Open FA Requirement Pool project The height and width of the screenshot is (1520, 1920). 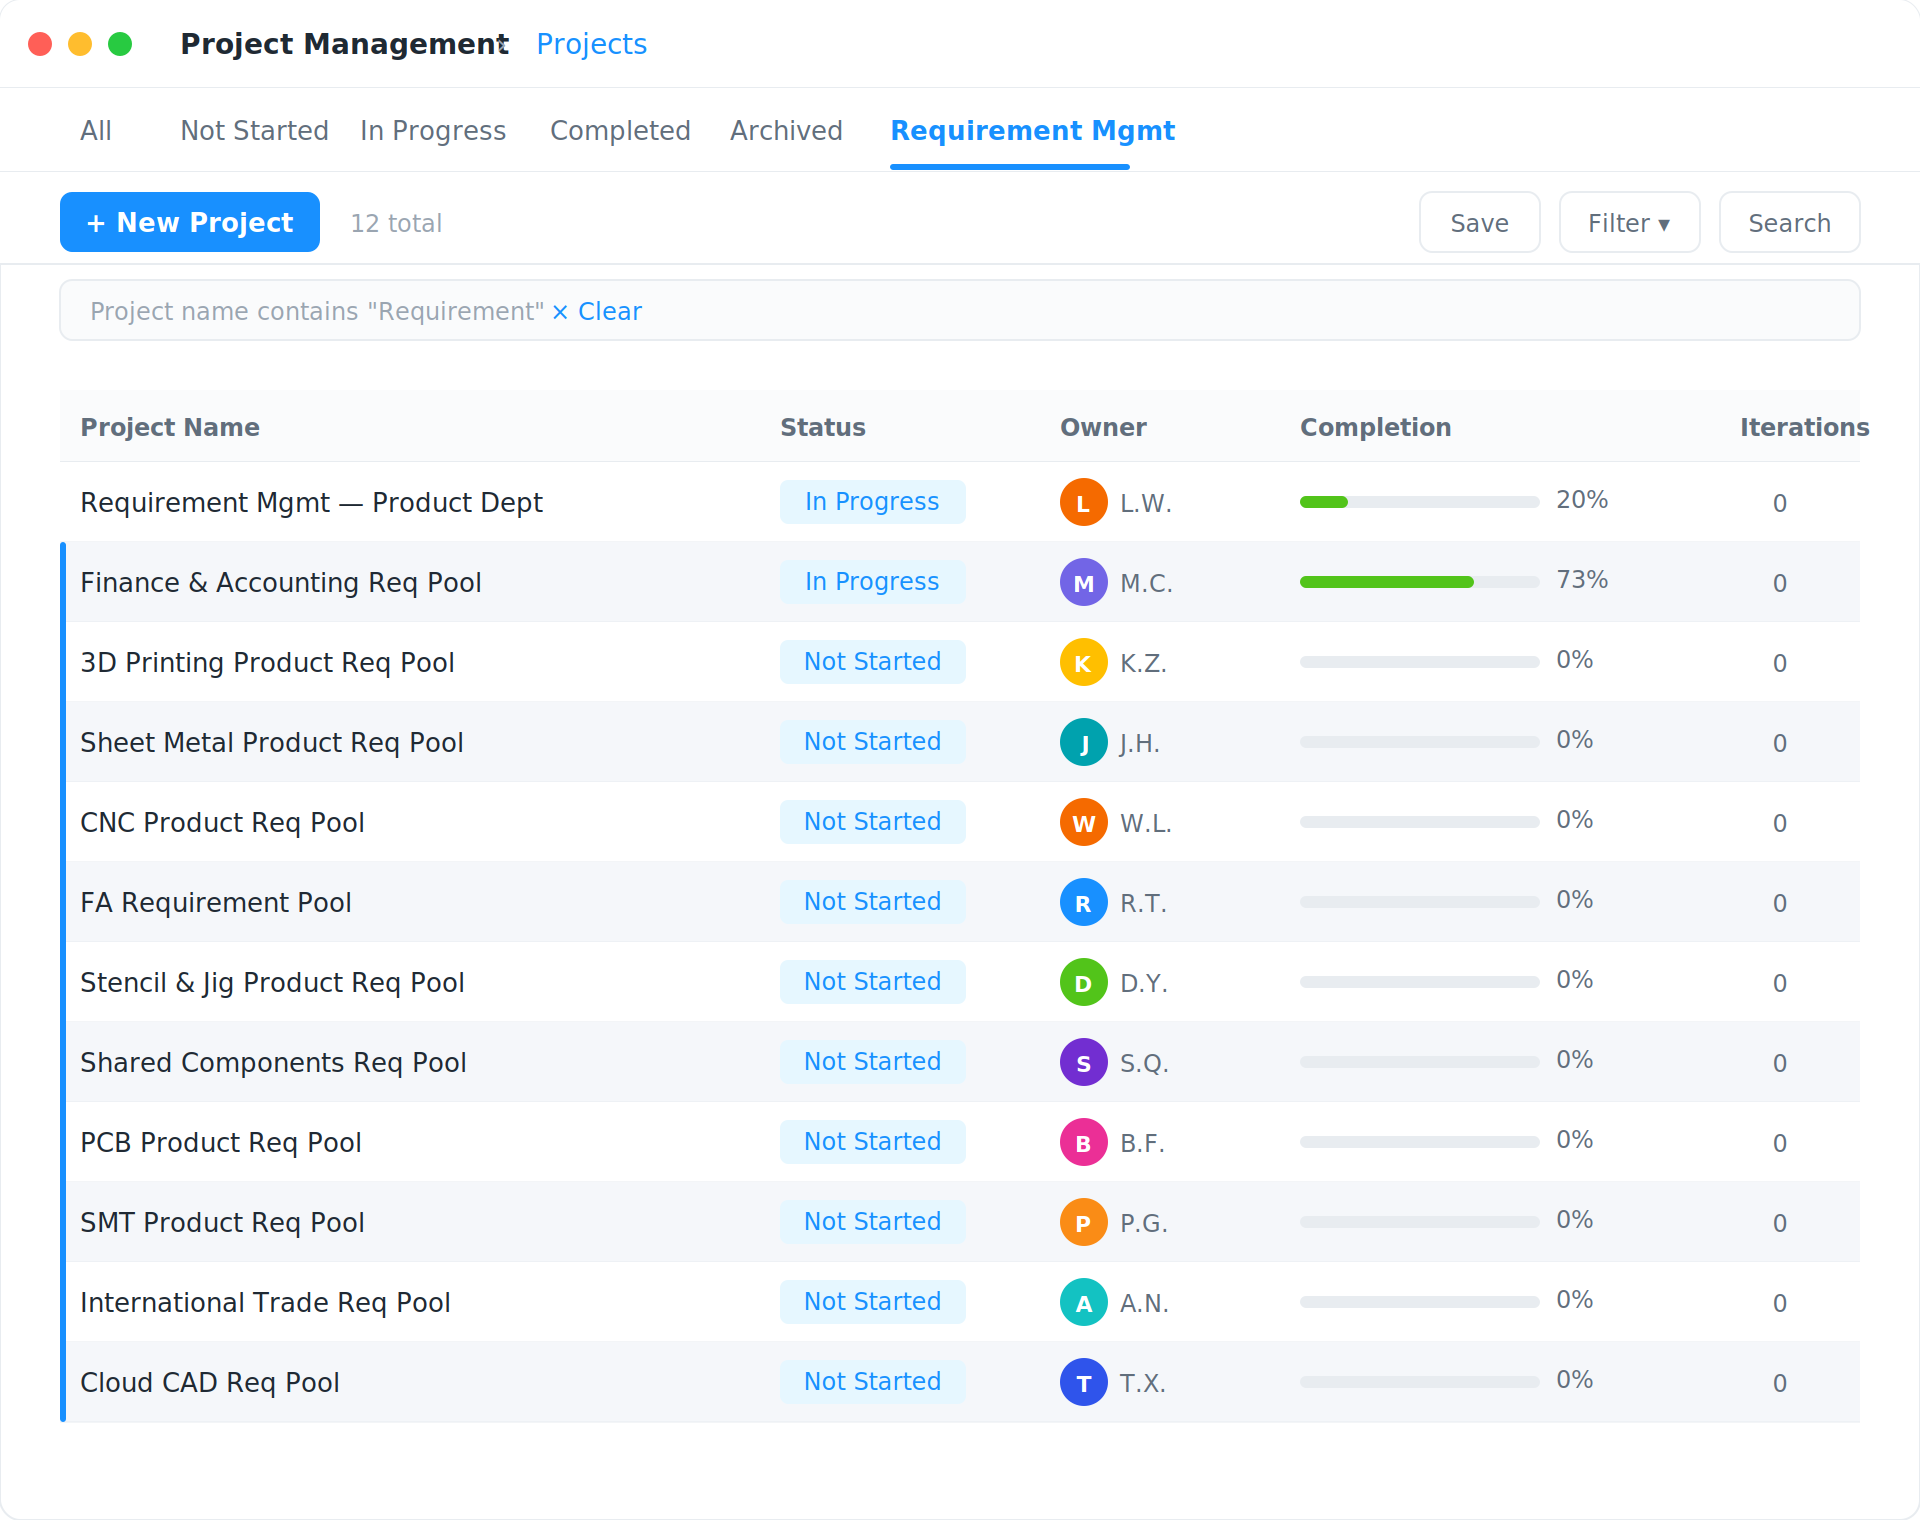tap(215, 902)
